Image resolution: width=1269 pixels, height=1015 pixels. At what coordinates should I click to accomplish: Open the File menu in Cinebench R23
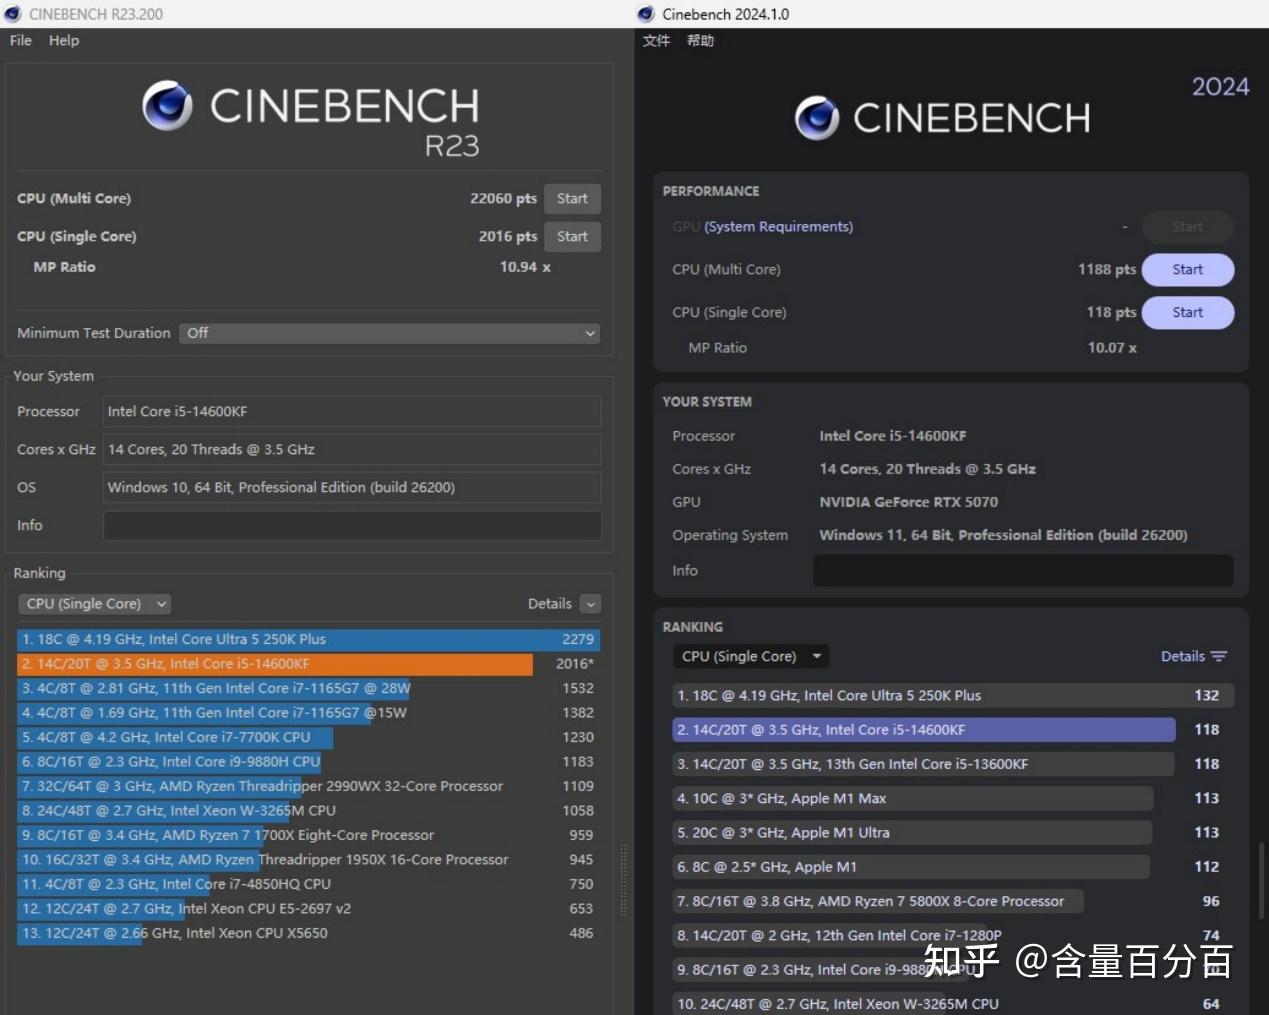(x=21, y=40)
